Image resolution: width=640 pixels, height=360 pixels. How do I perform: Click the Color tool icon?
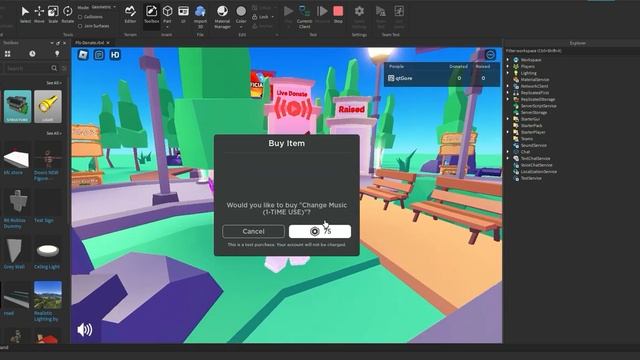[x=241, y=11]
